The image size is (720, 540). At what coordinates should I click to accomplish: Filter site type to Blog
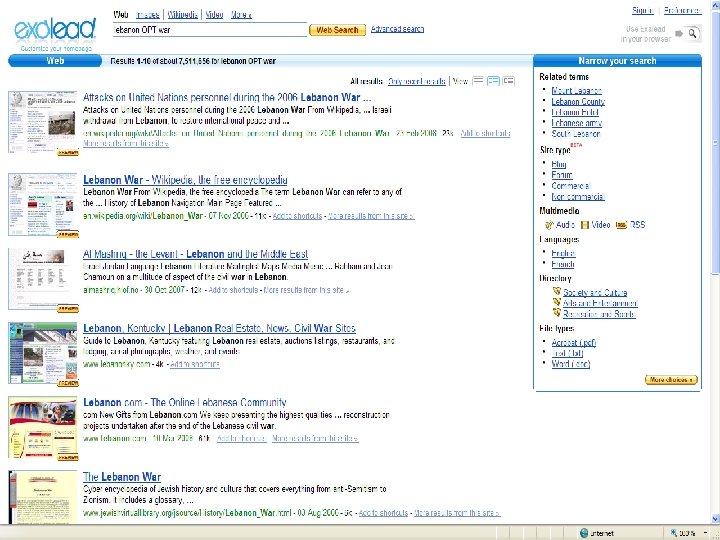[558, 164]
